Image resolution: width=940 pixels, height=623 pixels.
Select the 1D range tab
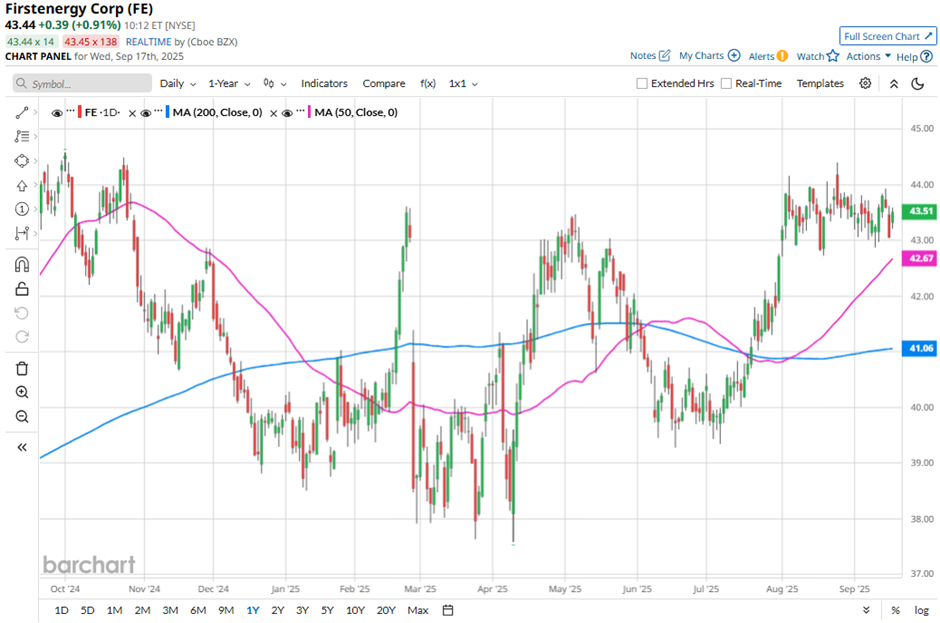61,610
